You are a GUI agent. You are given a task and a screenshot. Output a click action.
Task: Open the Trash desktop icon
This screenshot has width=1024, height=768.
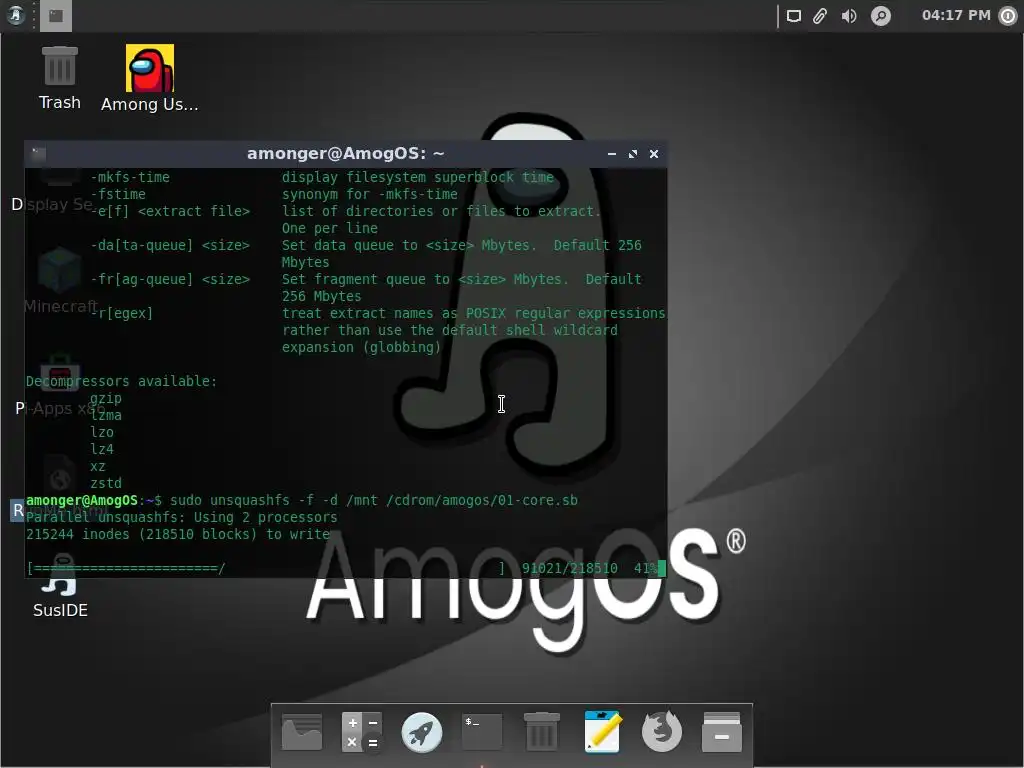59,78
